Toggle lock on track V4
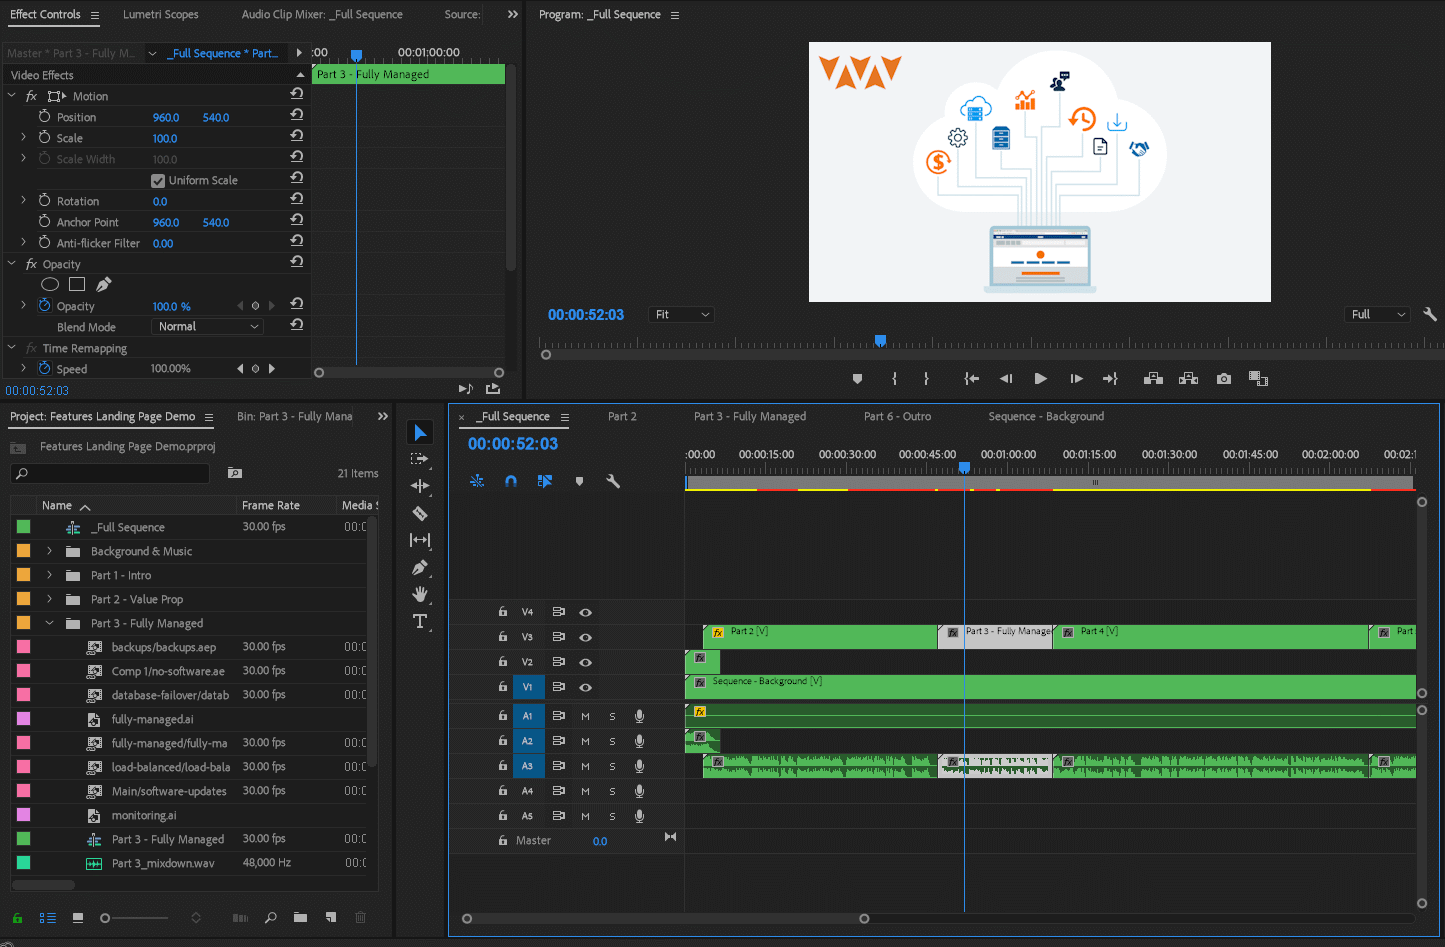 (503, 612)
